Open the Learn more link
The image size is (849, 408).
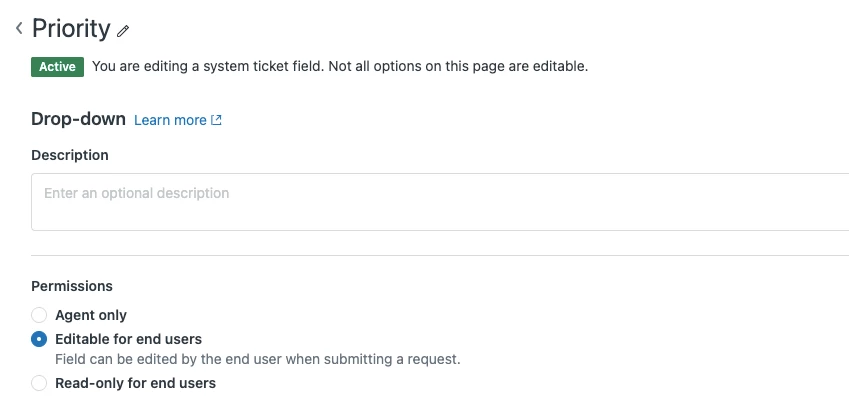point(170,120)
